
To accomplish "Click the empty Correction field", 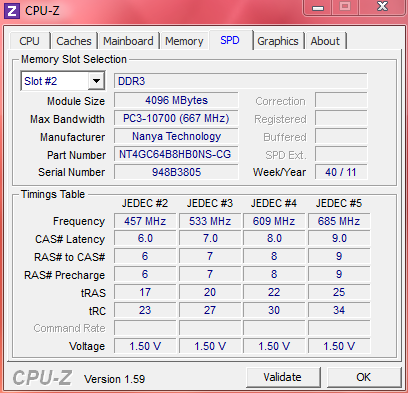I will [x=341, y=100].
